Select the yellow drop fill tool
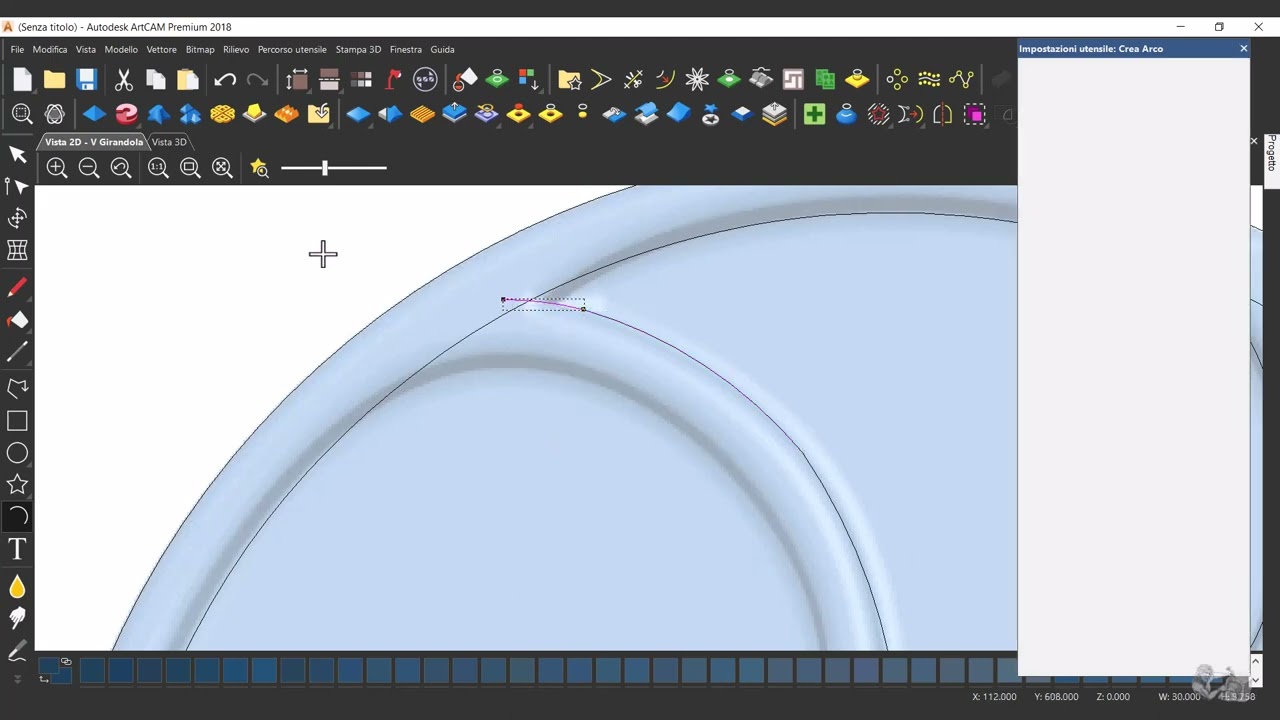This screenshot has height=720, width=1280. point(17,586)
